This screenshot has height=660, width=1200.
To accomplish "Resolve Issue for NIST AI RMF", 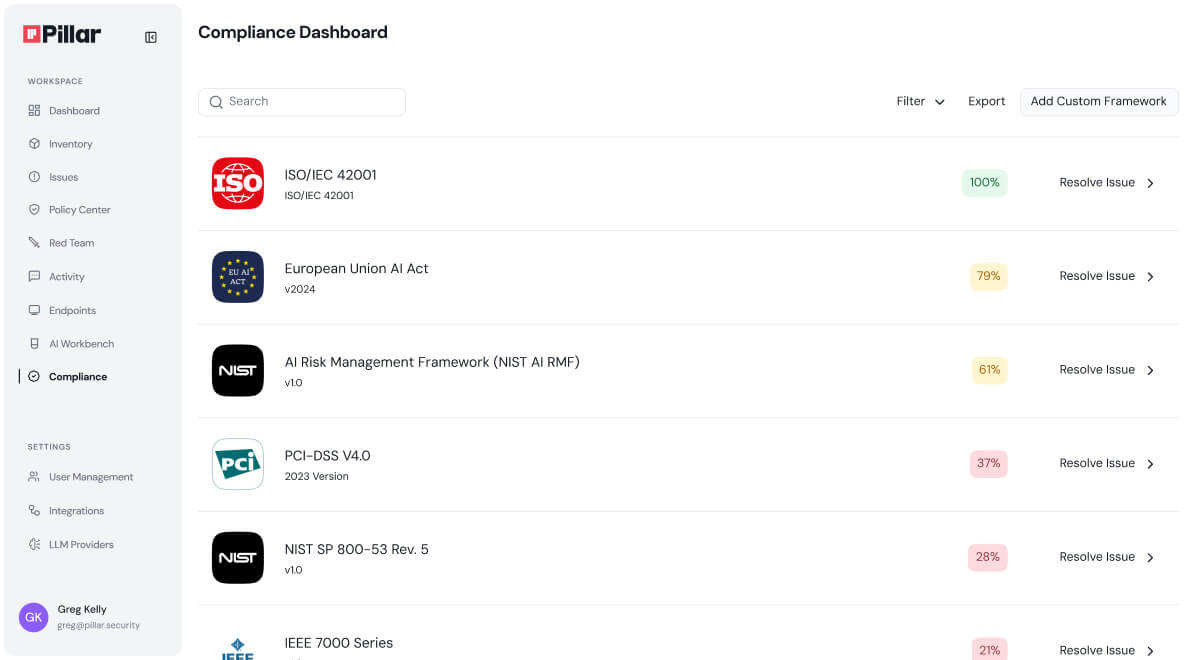I will coord(1097,370).
